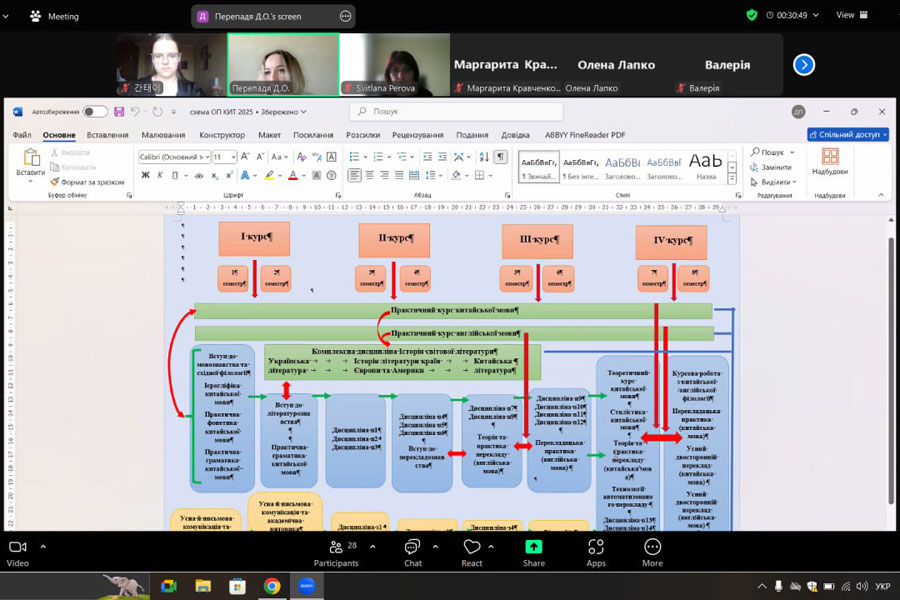Open the borders dropdown arrow
This screenshot has width=900, height=600.
pyautogui.click(x=491, y=175)
